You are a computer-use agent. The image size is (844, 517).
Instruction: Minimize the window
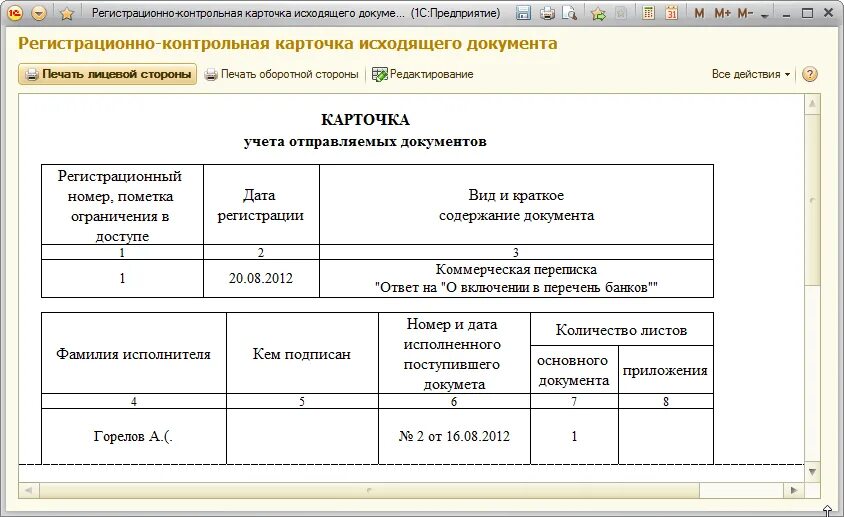coord(786,13)
